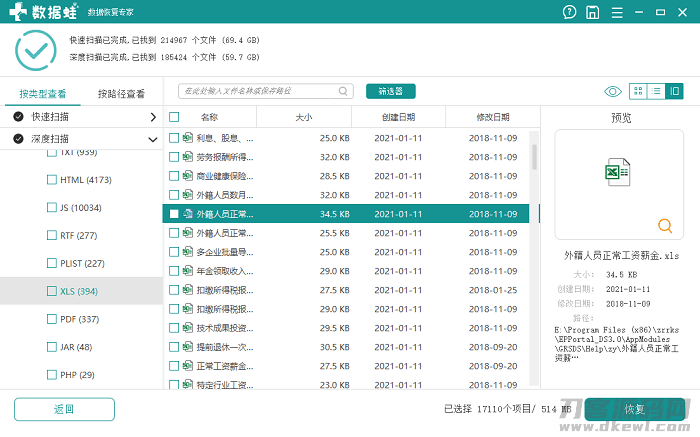Check the HTML (4173) type checkbox

pyautogui.click(x=52, y=179)
